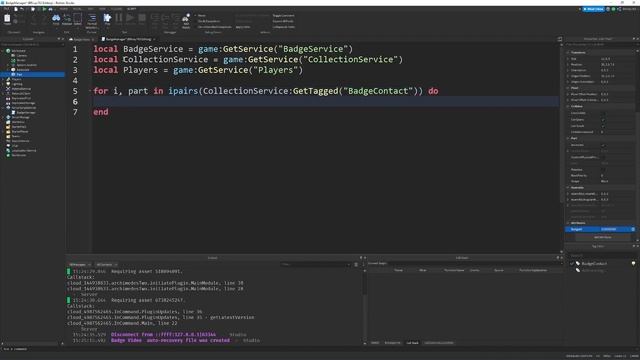Toggle the CanCollide checkbox

point(603,113)
